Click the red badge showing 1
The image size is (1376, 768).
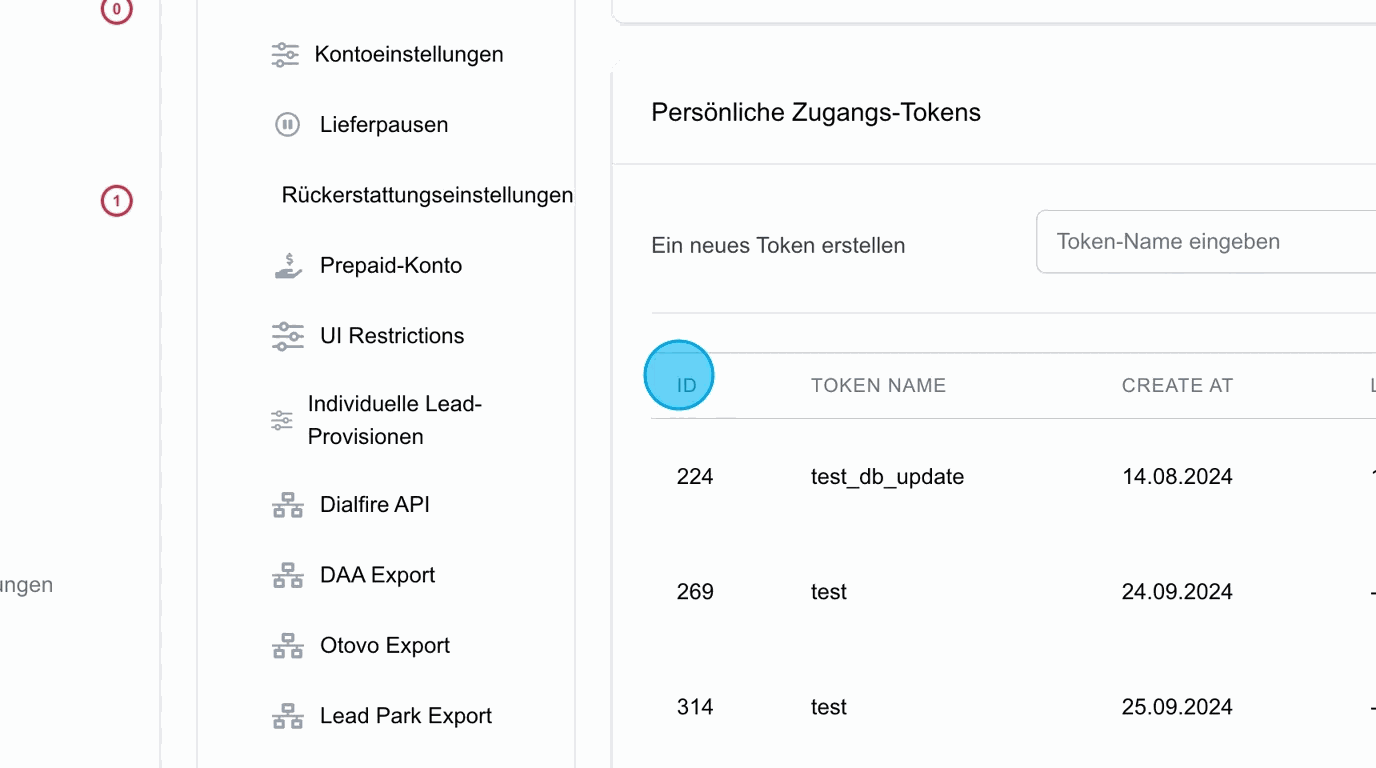coord(116,201)
